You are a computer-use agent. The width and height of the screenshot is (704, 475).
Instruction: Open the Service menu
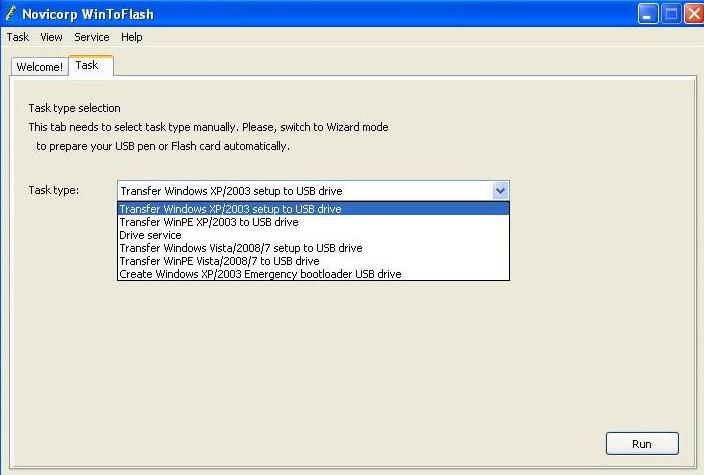pos(92,37)
